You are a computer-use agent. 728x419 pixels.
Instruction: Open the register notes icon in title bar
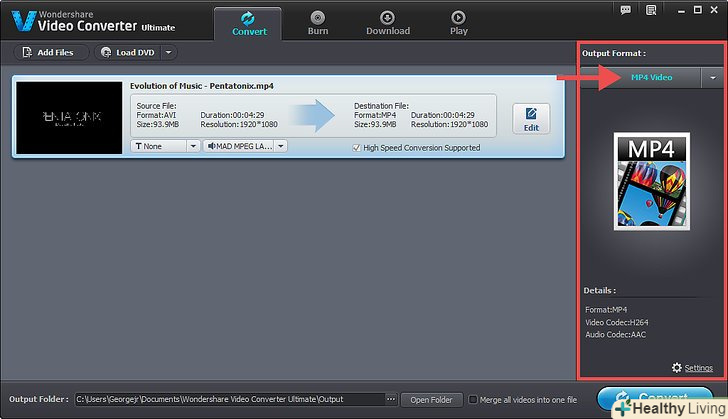point(651,10)
